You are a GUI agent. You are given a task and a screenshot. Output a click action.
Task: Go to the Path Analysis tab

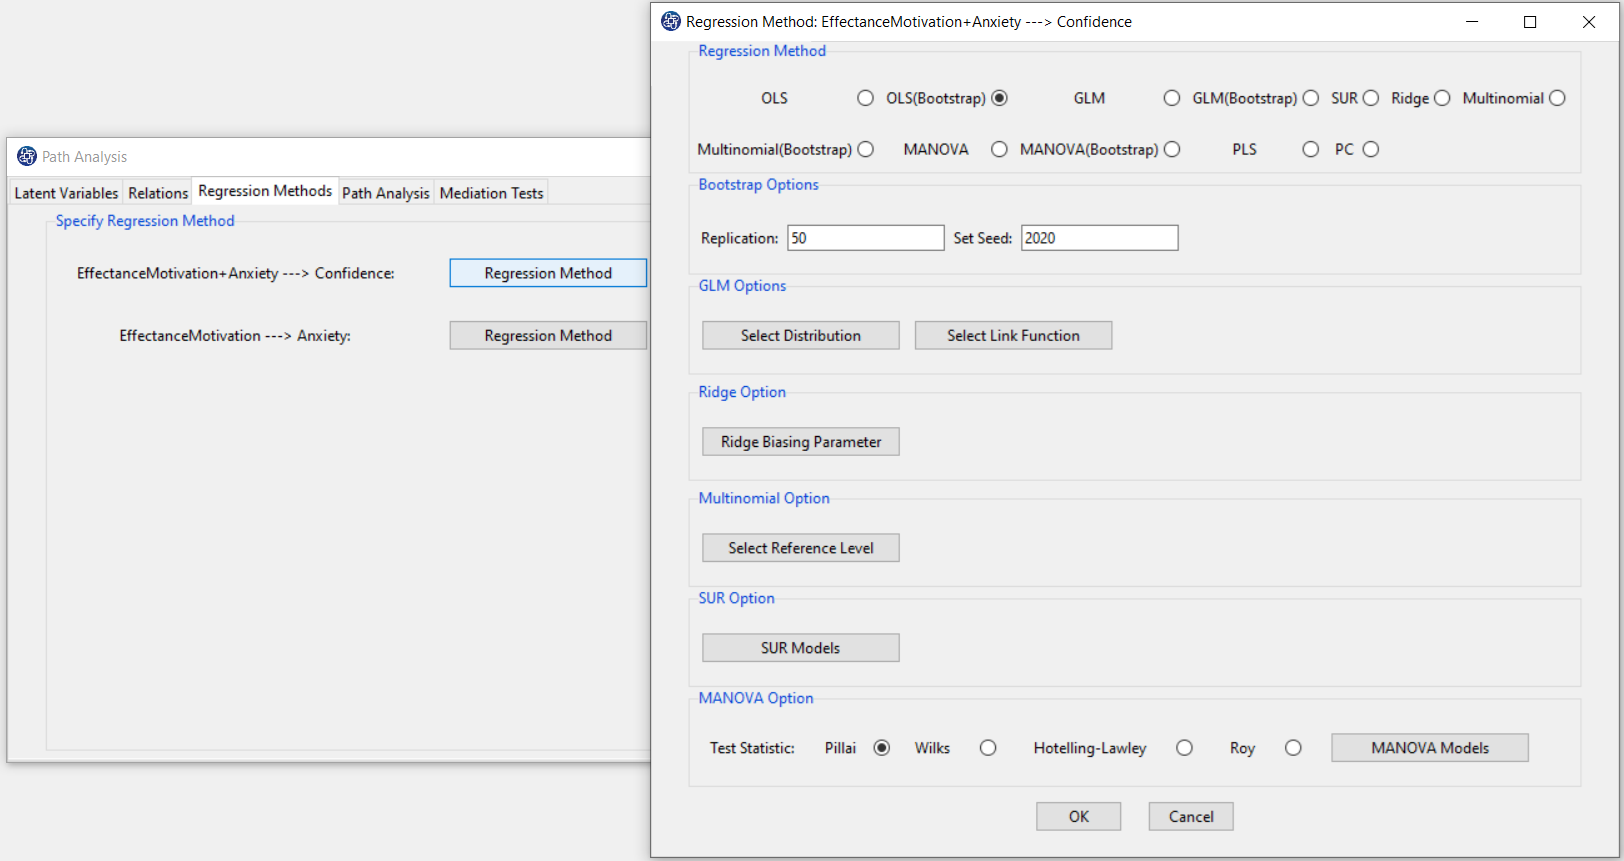tap(386, 193)
